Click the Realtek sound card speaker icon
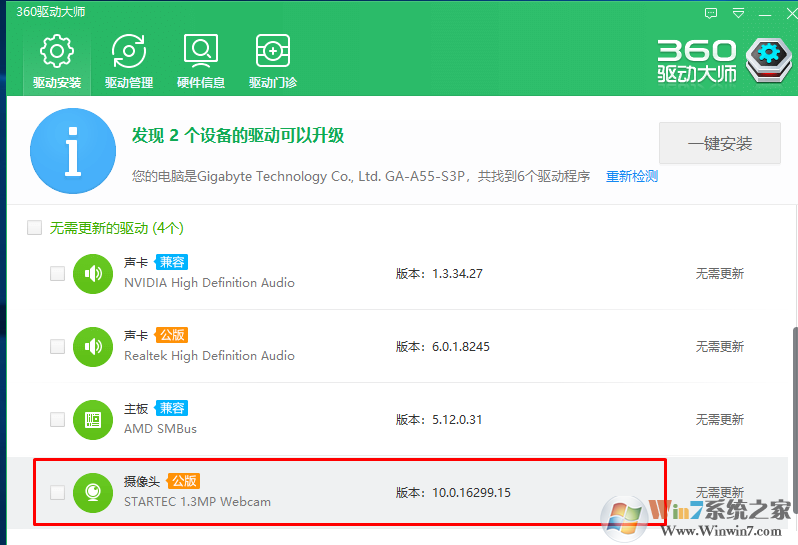798x545 pixels. 93,347
